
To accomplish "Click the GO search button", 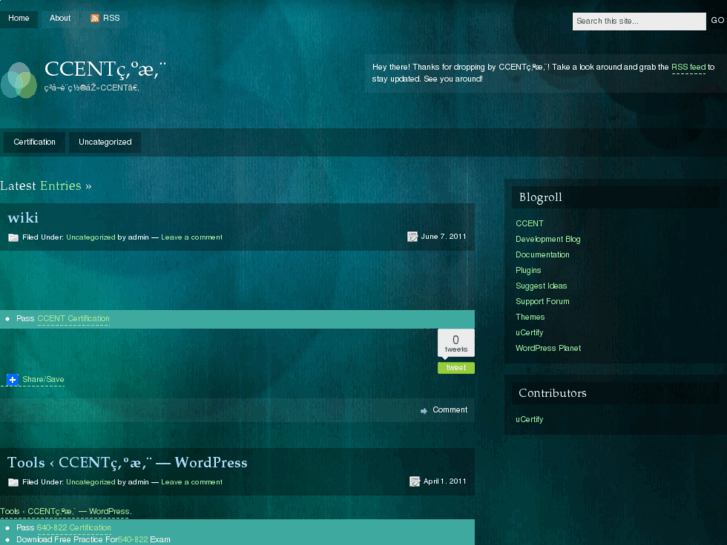I will coord(717,20).
